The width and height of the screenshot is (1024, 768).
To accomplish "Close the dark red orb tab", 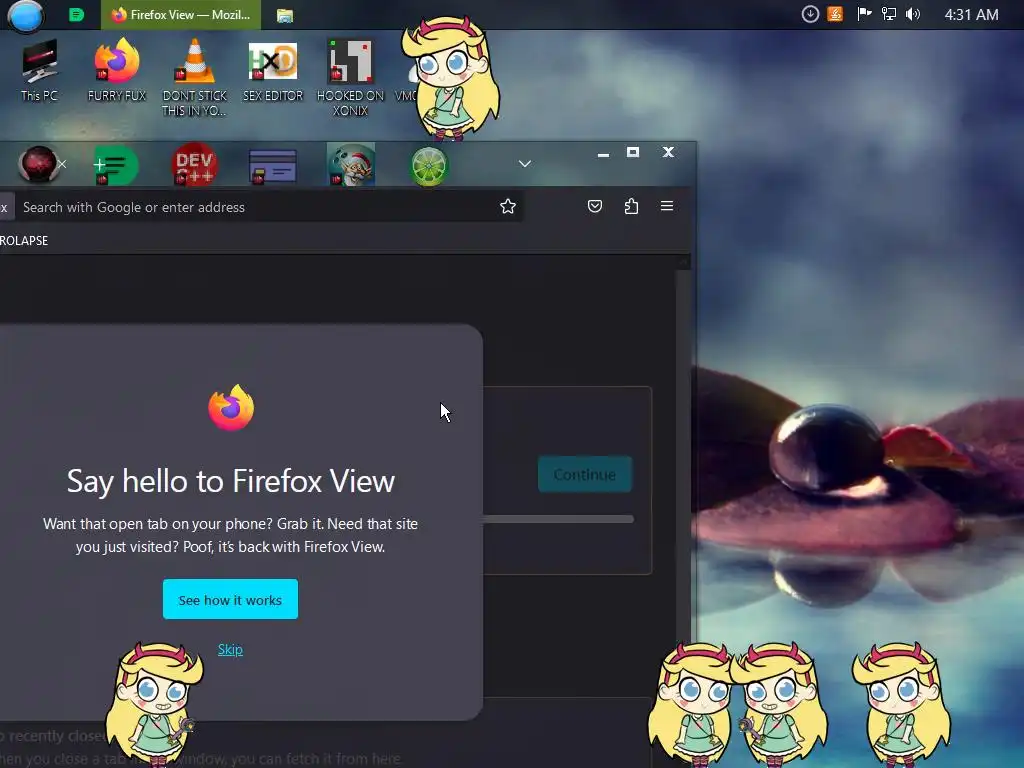I will point(62,164).
